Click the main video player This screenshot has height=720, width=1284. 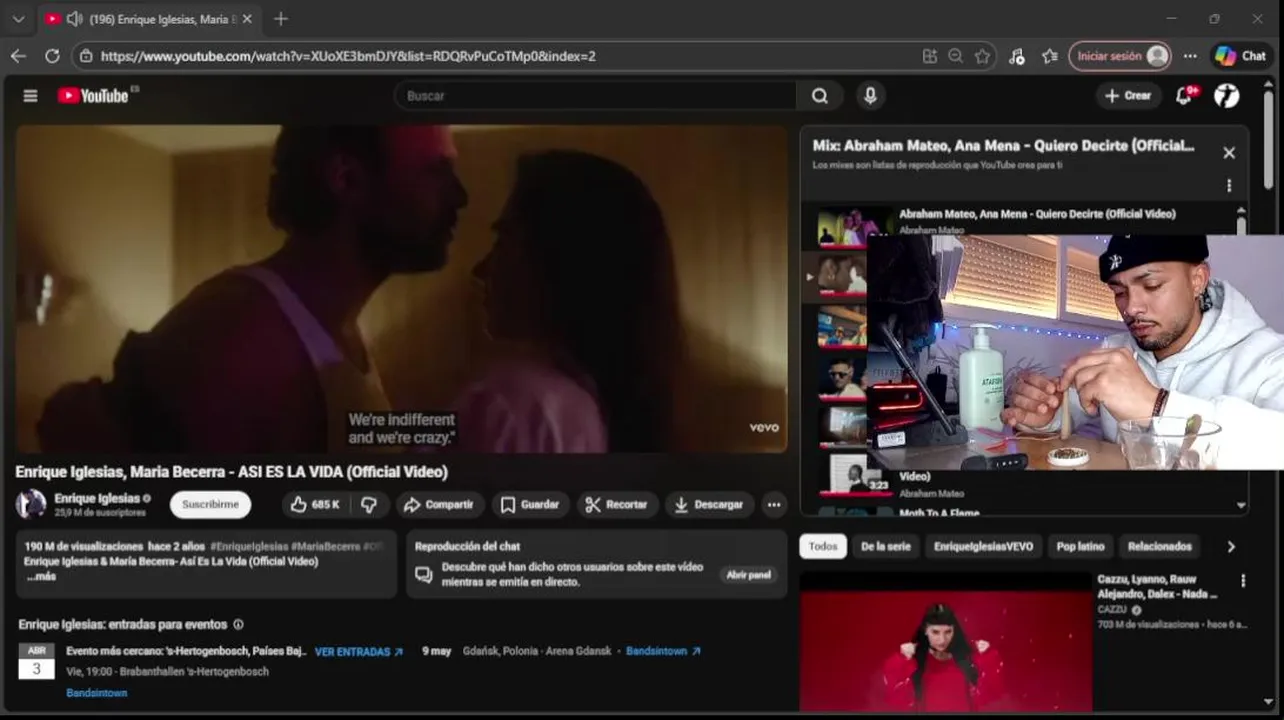point(401,288)
